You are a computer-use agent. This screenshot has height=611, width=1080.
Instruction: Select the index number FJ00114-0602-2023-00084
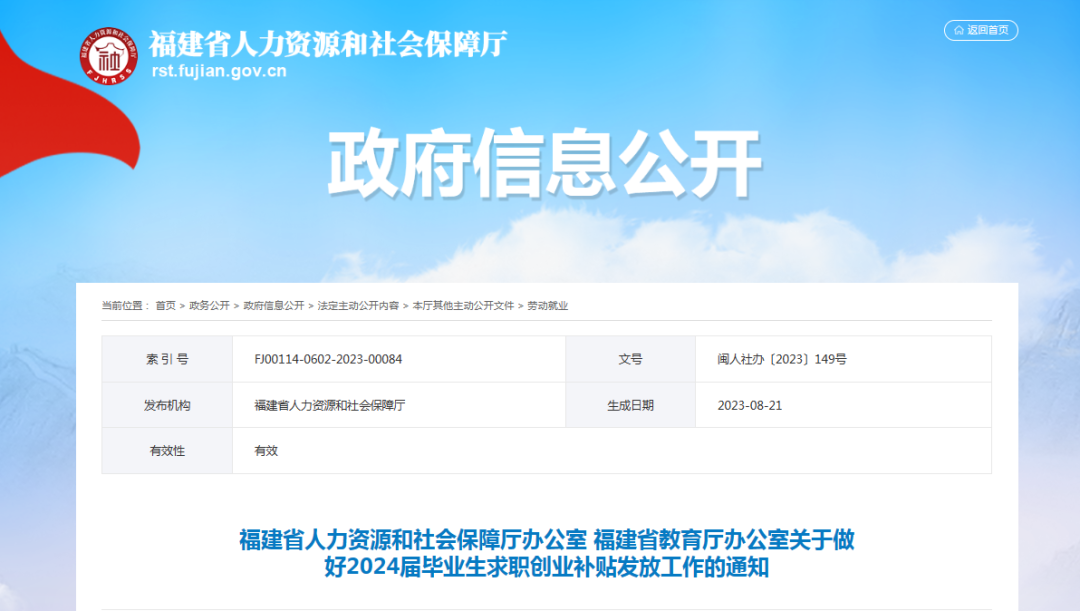(330, 358)
